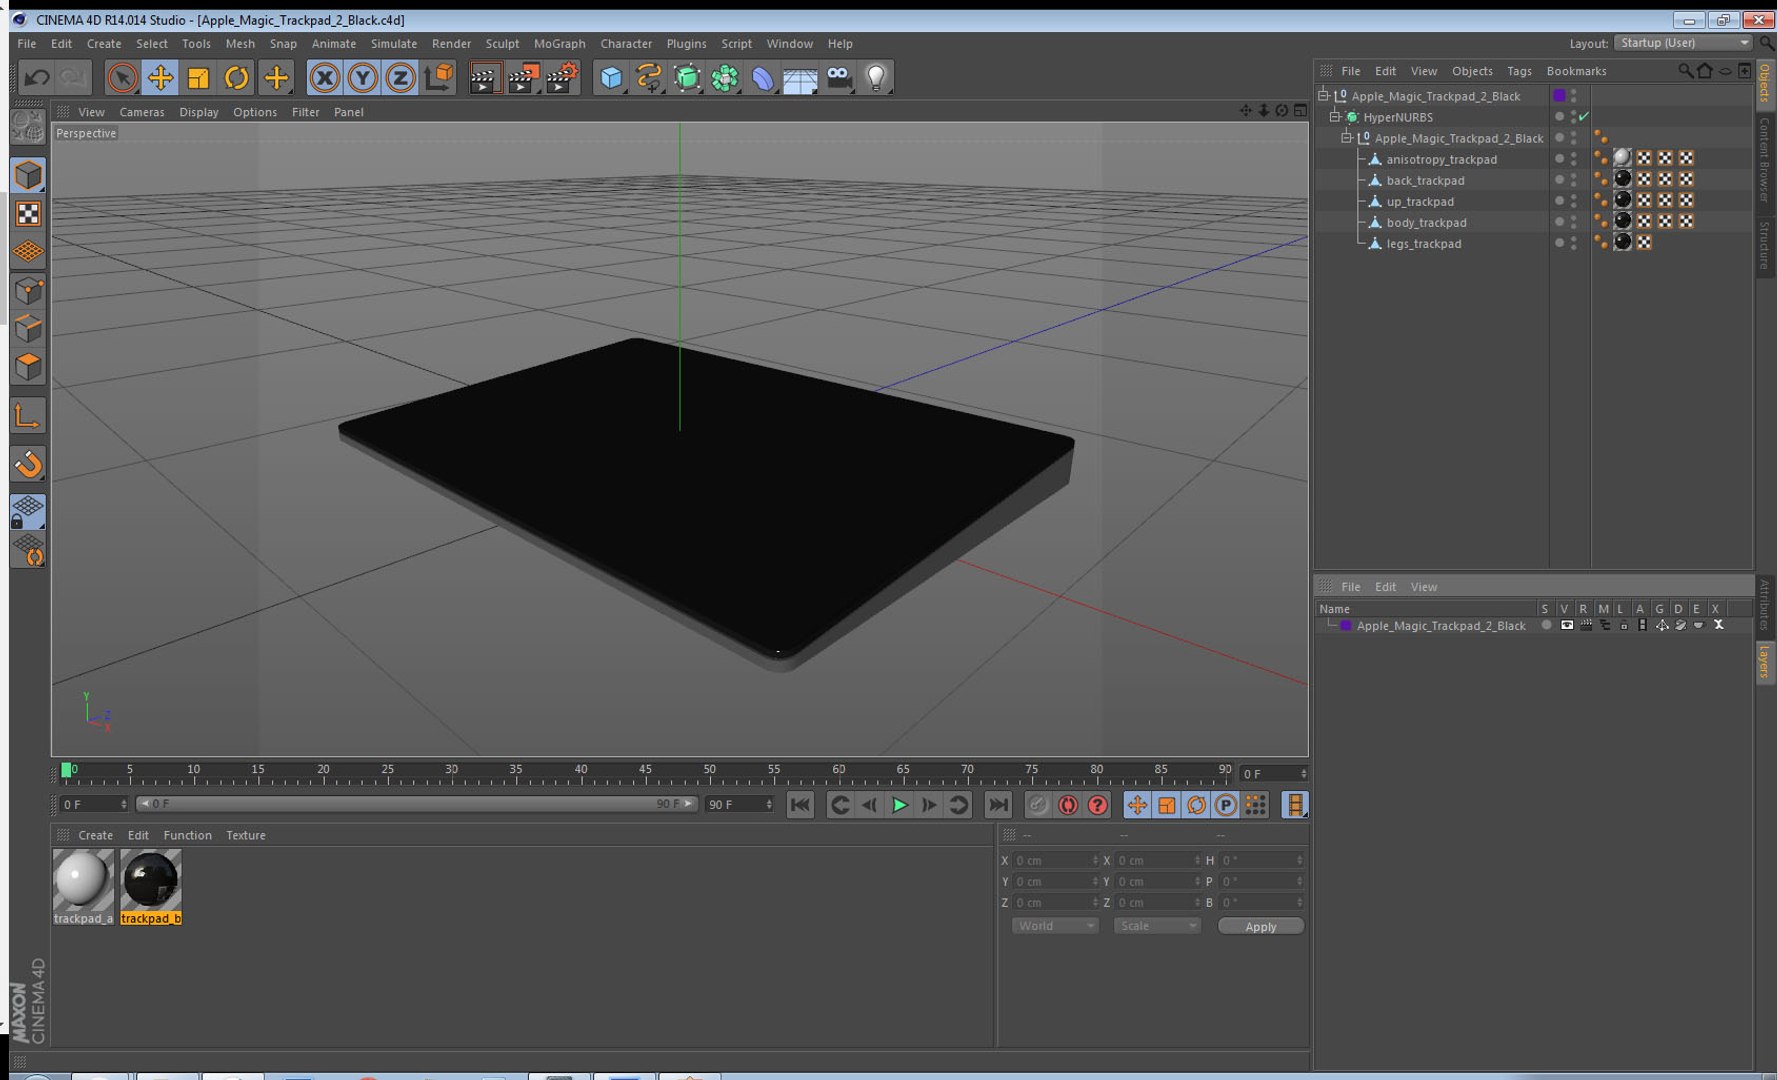Toggle X-axis lock
The height and width of the screenshot is (1080, 1777).
[x=324, y=78]
